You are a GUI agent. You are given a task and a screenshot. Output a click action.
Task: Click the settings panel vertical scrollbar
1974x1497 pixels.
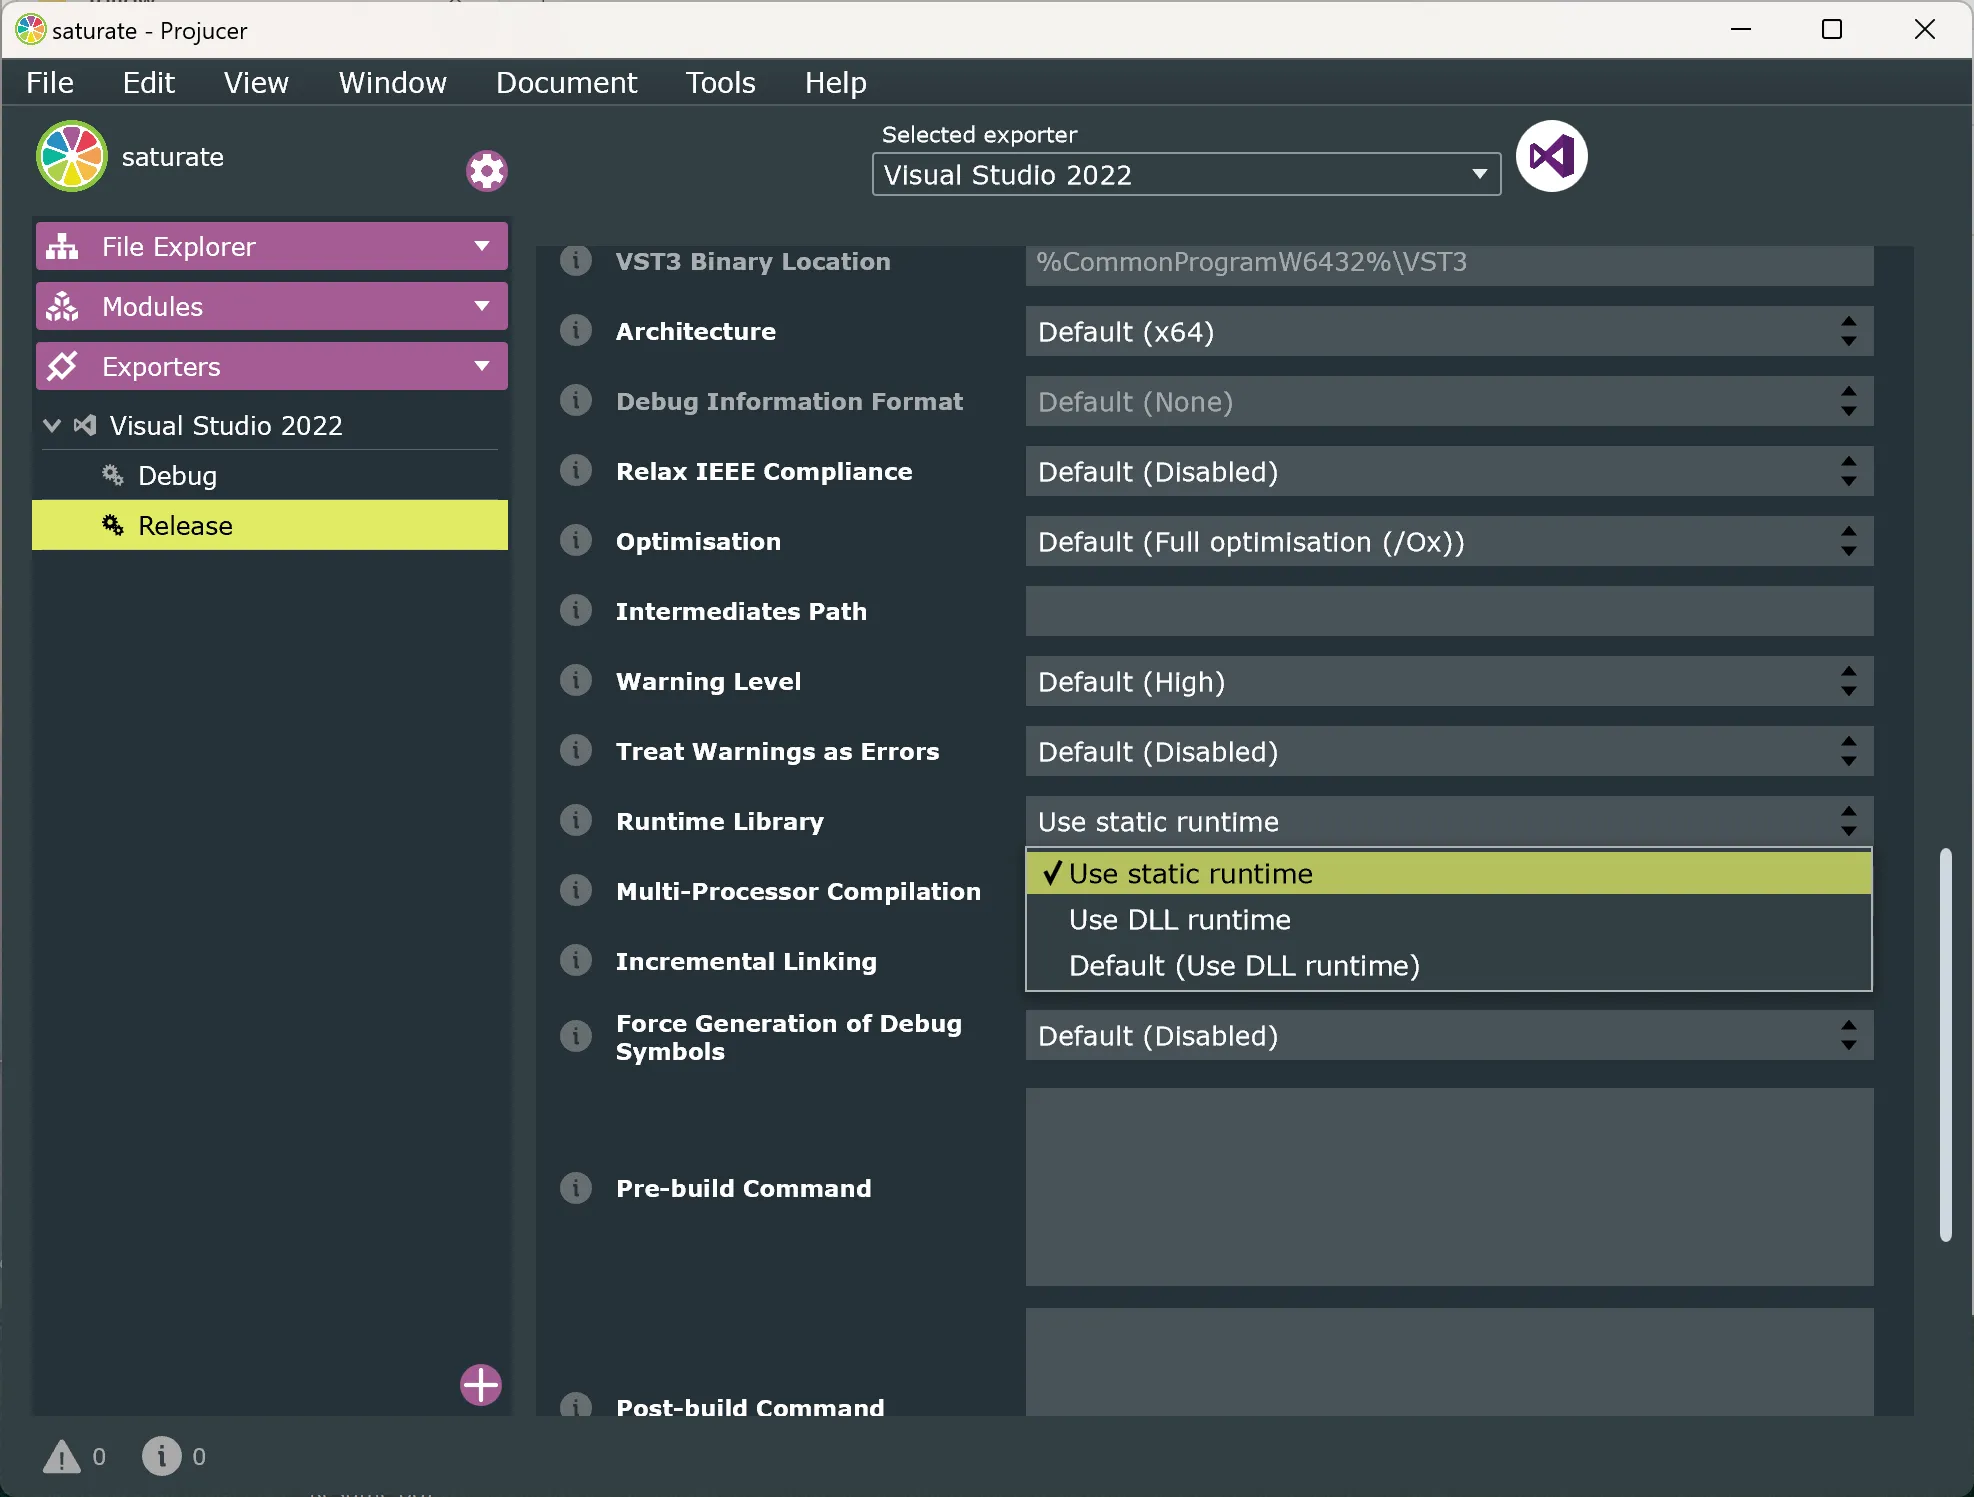pos(1945,1045)
